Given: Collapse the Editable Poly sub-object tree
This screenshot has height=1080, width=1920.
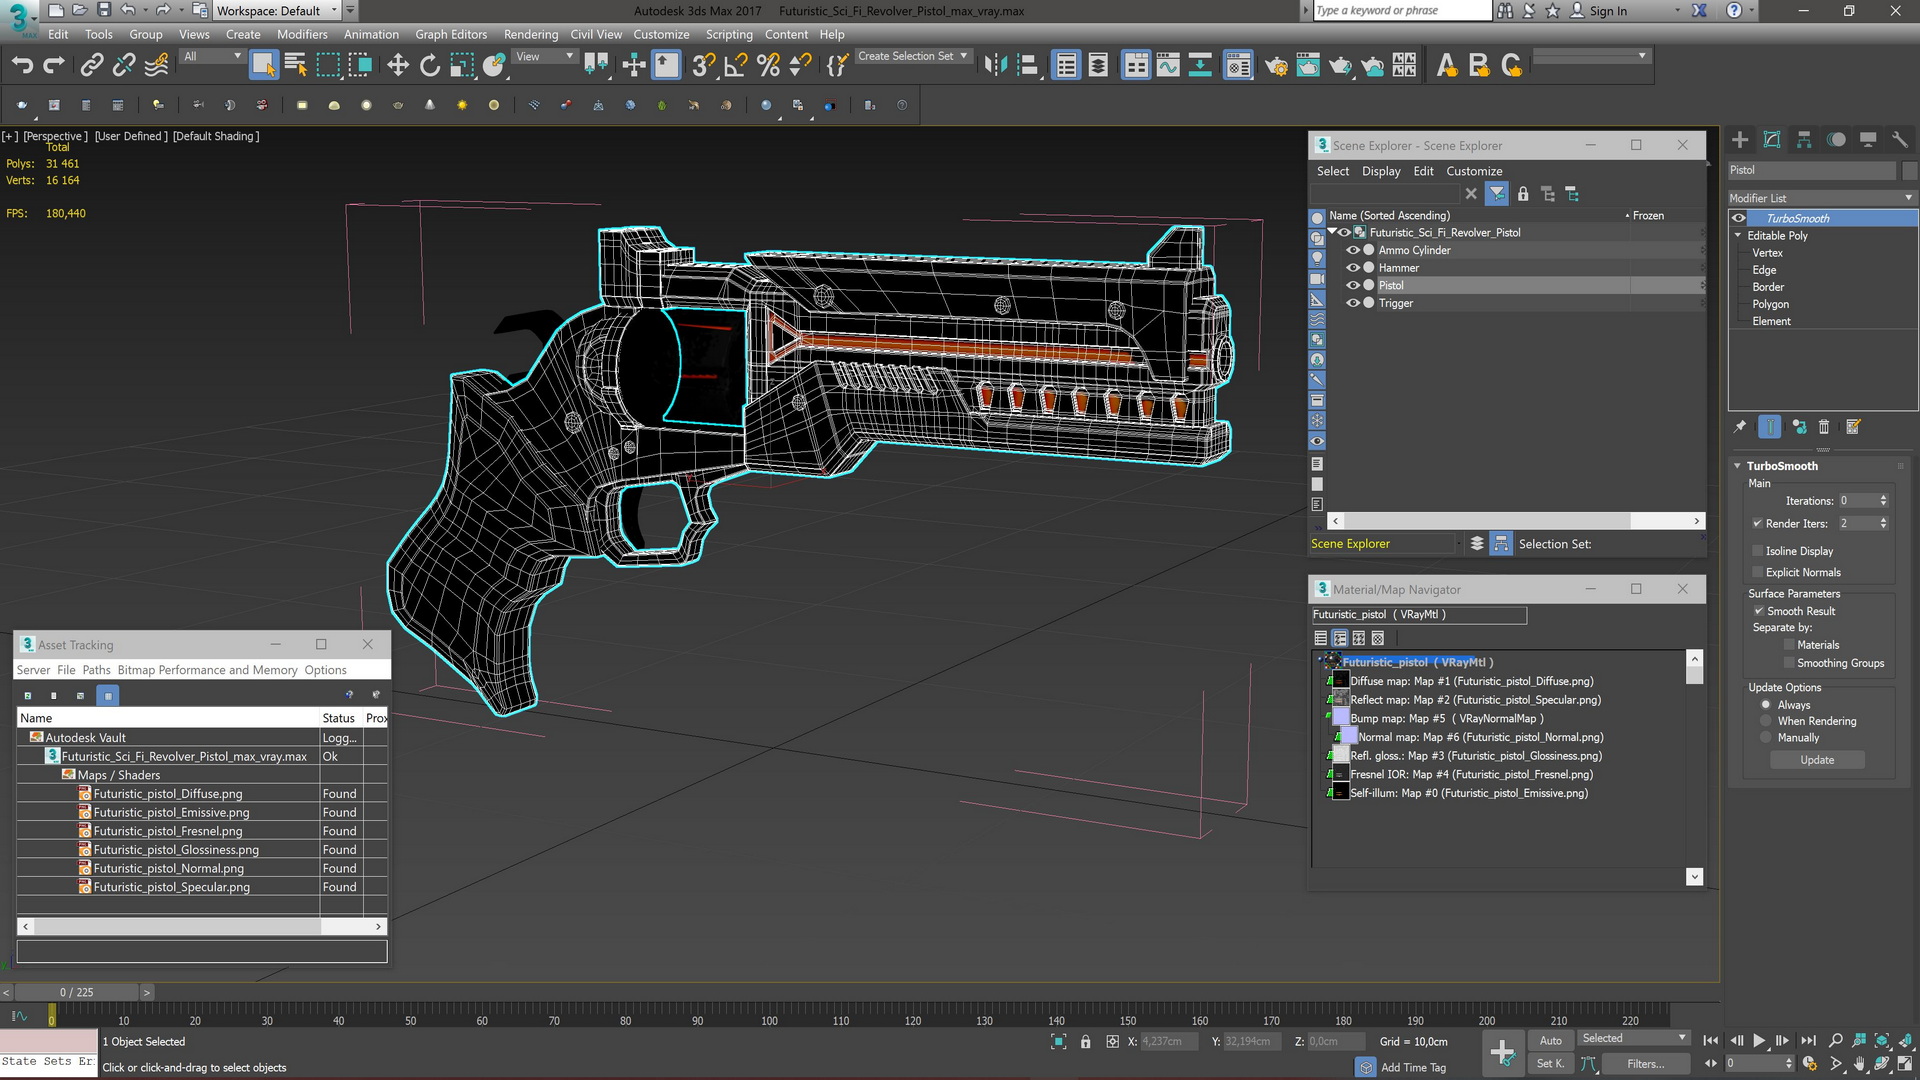Looking at the screenshot, I should pyautogui.click(x=1738, y=236).
